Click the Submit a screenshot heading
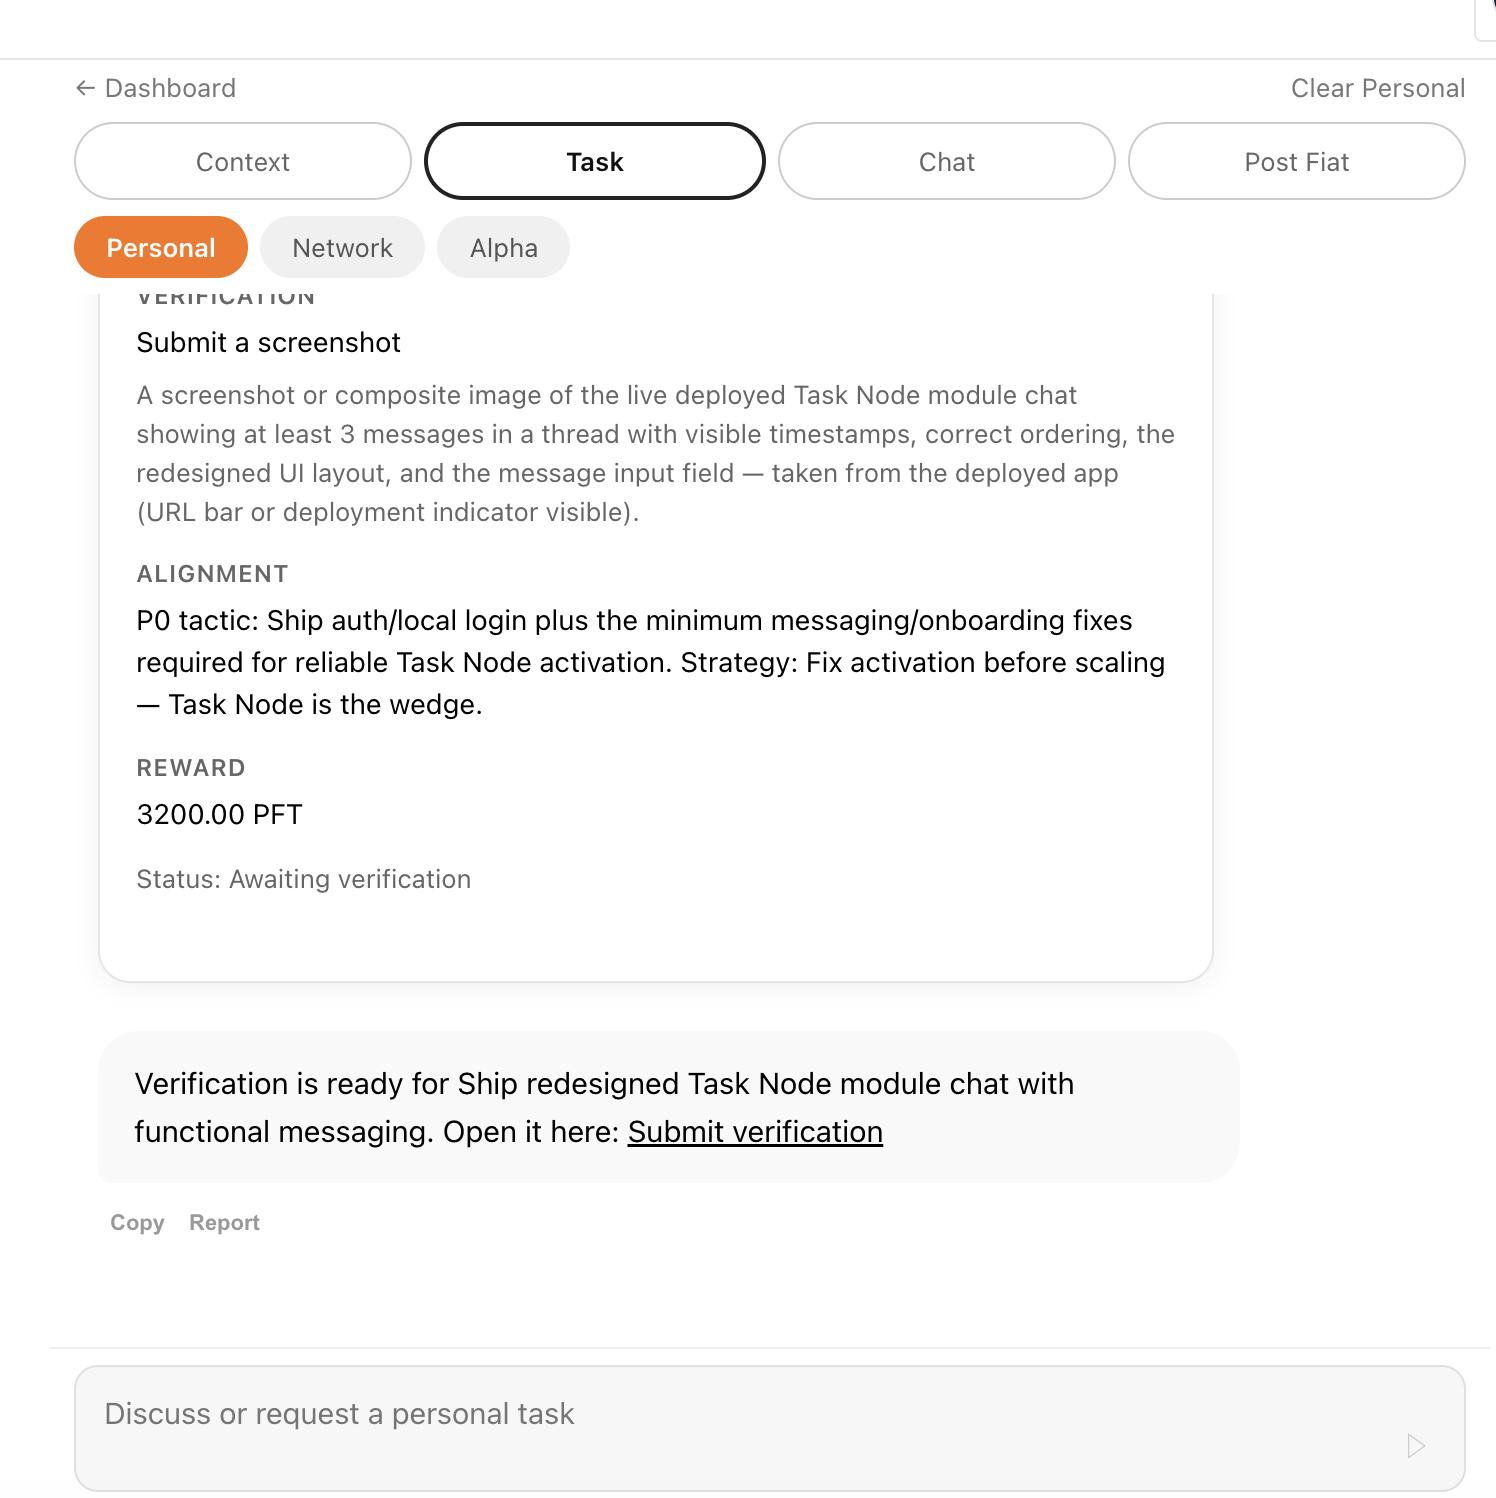The width and height of the screenshot is (1496, 1498). coord(268,342)
